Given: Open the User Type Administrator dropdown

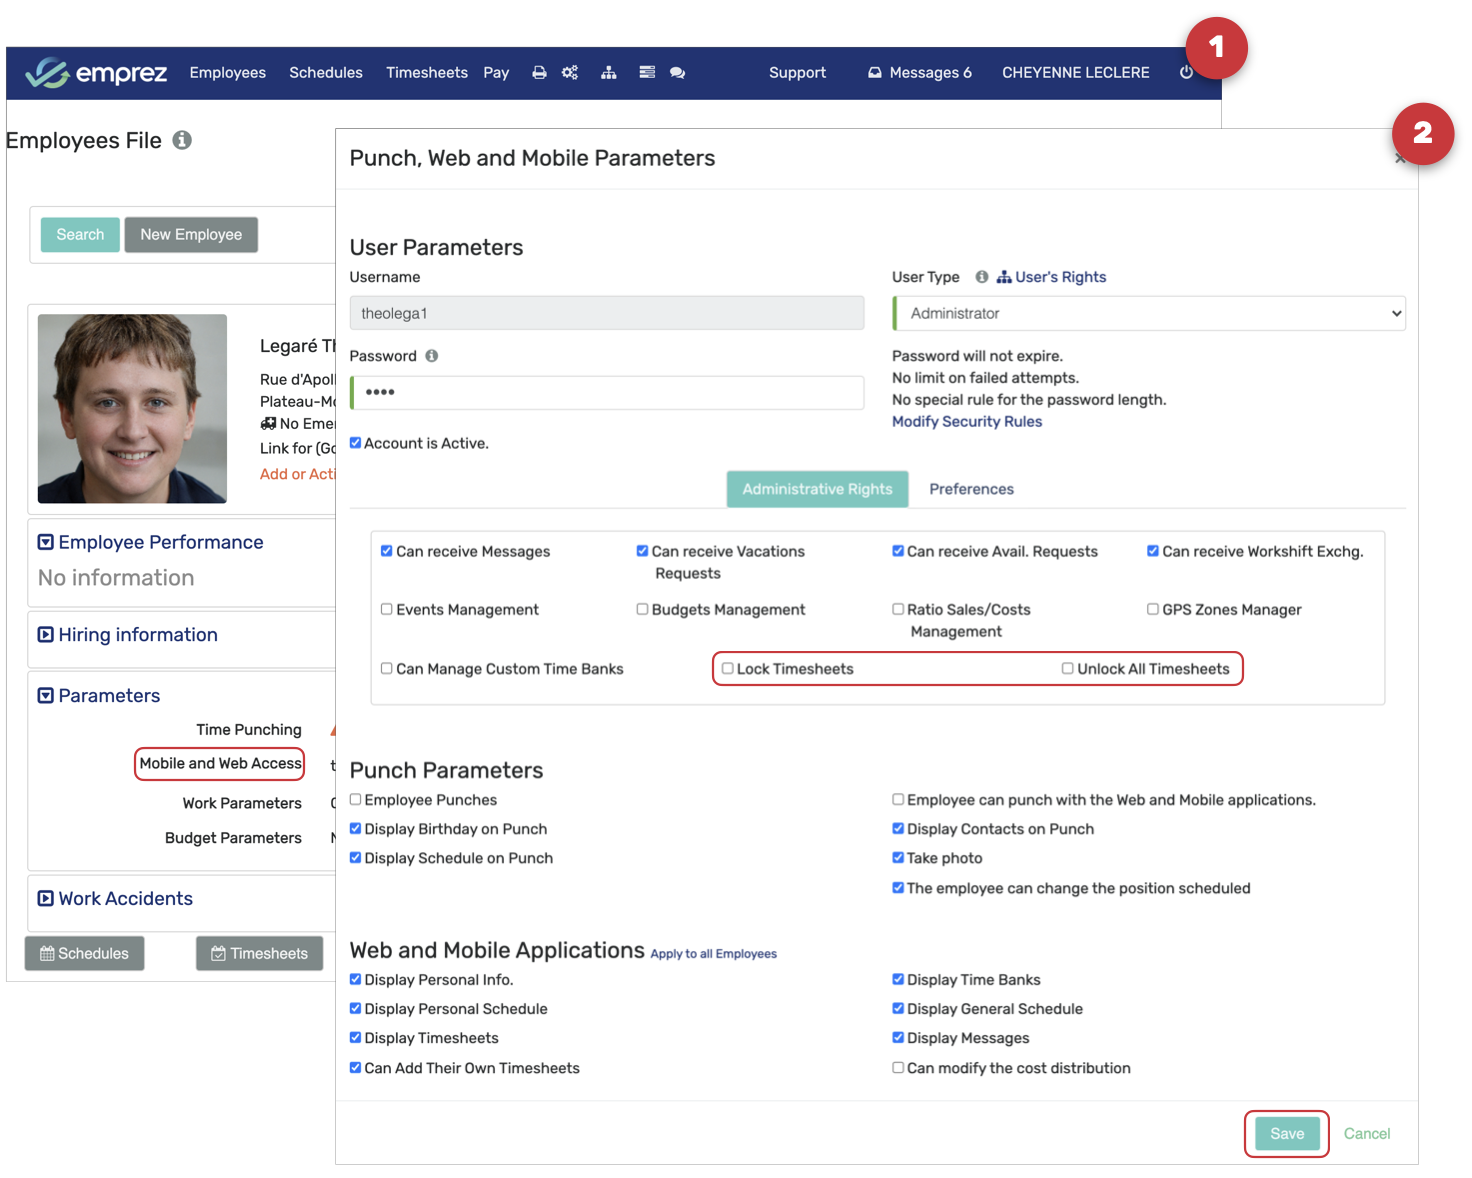Looking at the screenshot, I should (1149, 314).
